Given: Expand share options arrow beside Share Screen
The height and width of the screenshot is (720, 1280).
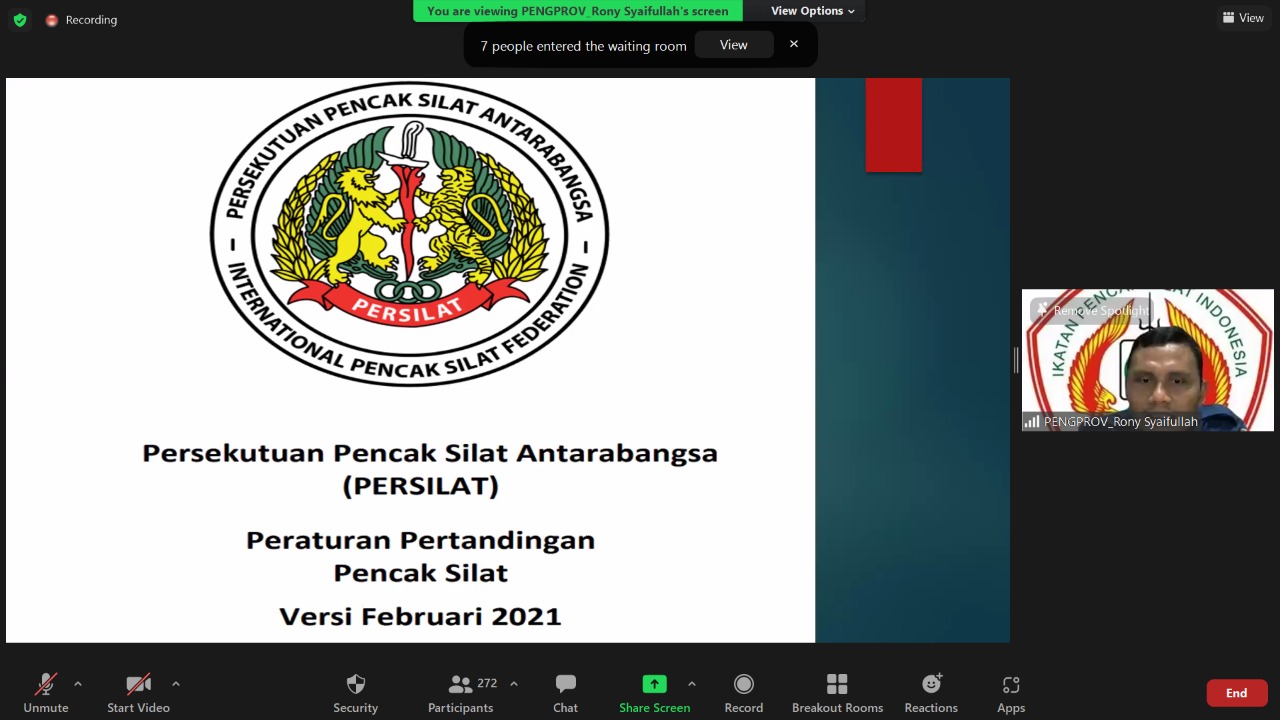Looking at the screenshot, I should pos(691,684).
